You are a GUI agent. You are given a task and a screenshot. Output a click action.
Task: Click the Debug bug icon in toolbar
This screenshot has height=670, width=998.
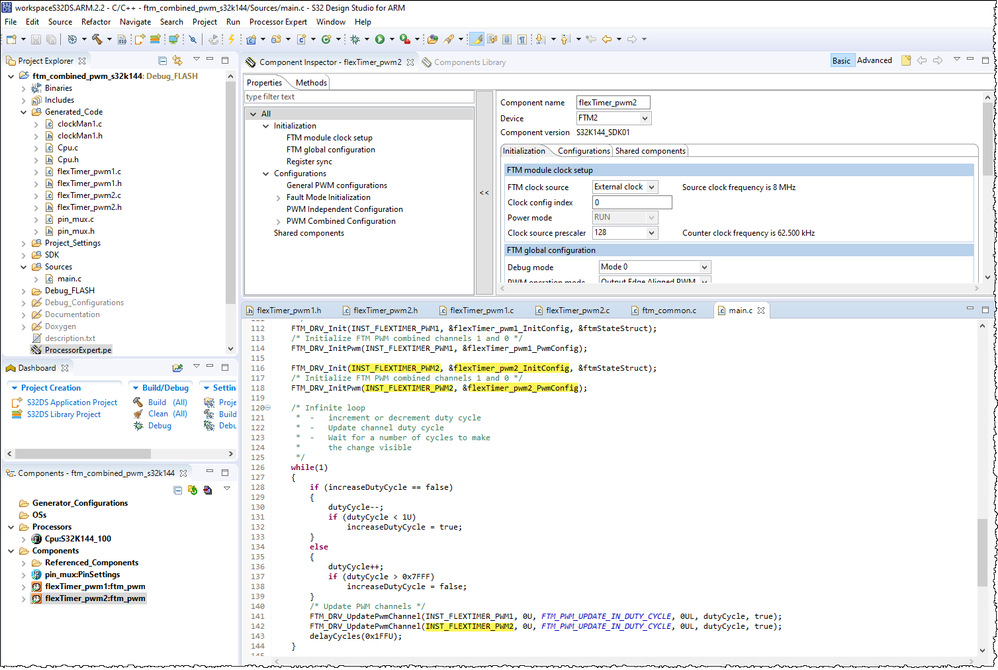coord(355,40)
